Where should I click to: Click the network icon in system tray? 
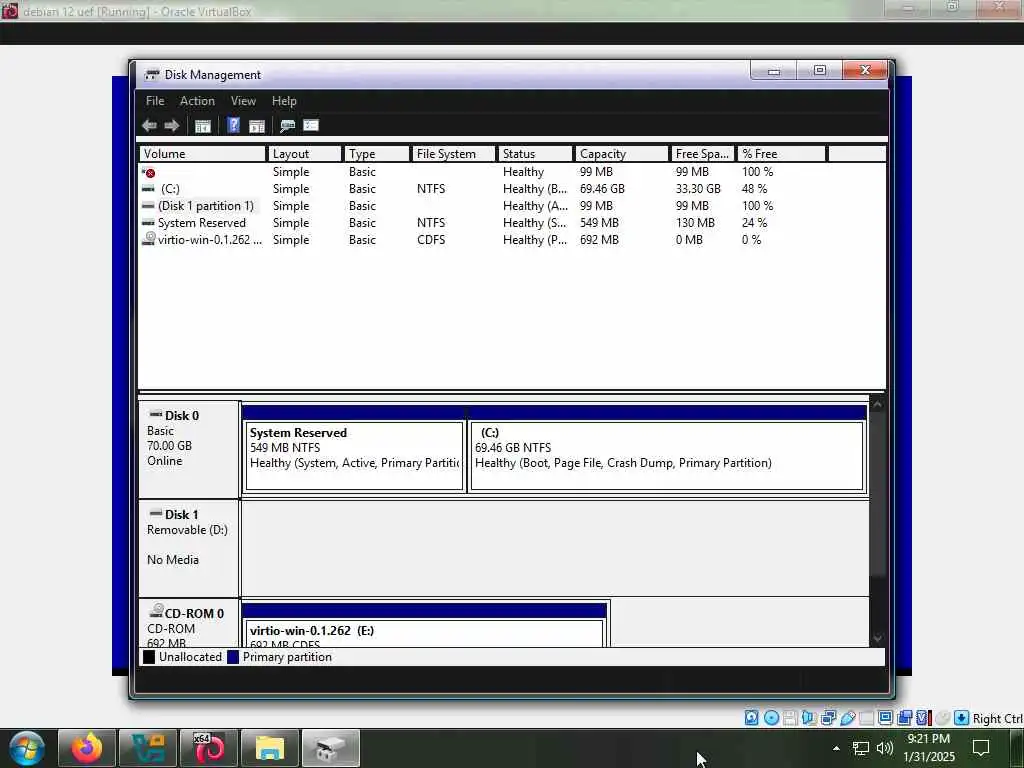[861, 748]
